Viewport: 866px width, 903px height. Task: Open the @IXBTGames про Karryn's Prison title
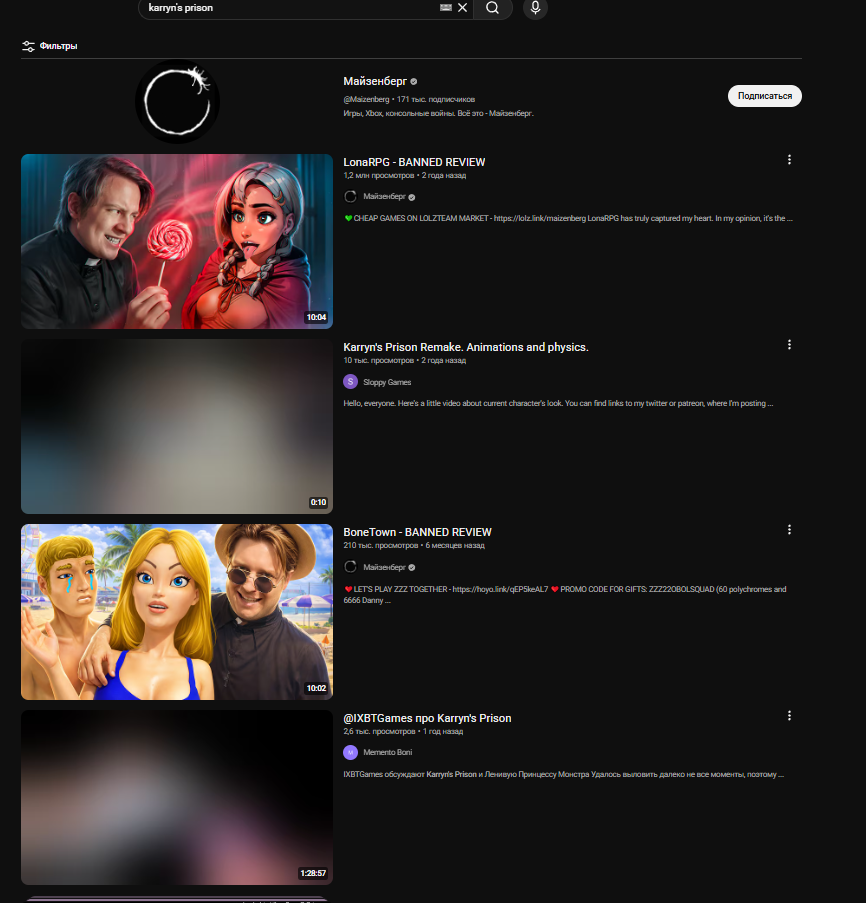pyautogui.click(x=427, y=719)
